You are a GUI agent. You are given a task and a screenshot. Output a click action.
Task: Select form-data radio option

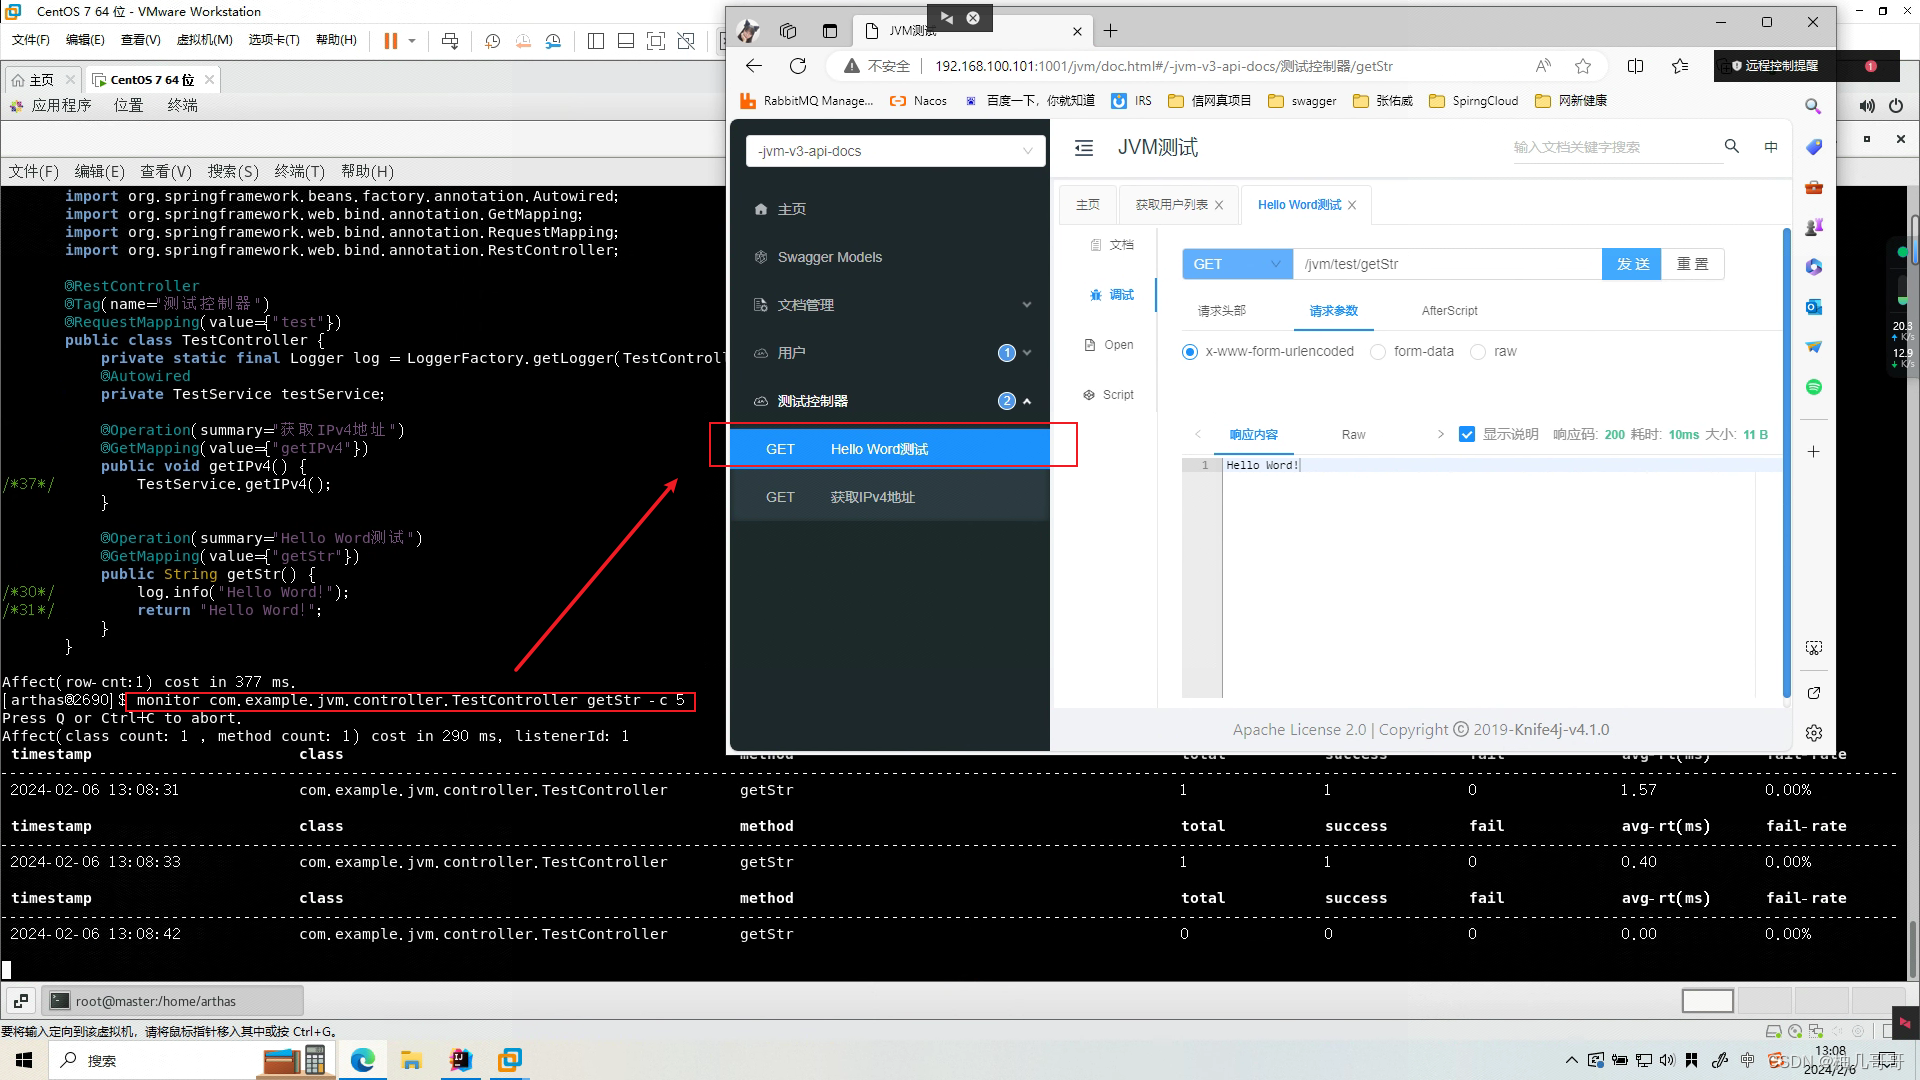1378,352
